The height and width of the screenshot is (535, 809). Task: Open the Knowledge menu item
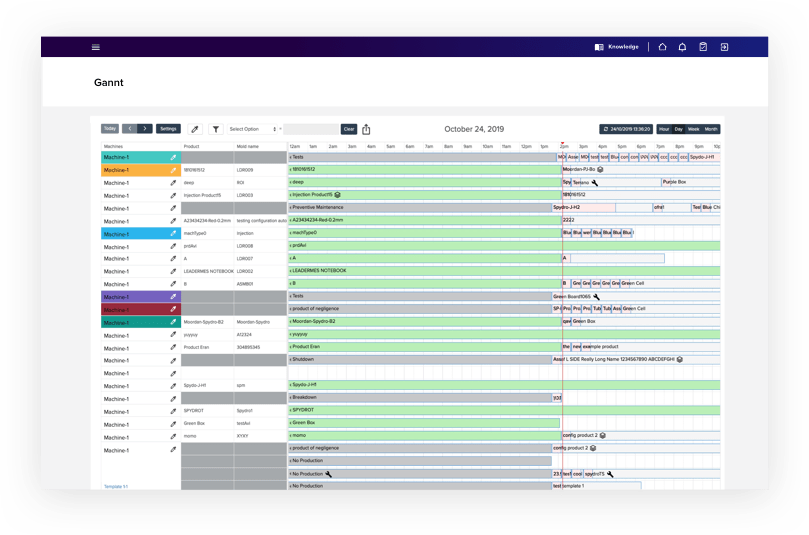point(616,47)
